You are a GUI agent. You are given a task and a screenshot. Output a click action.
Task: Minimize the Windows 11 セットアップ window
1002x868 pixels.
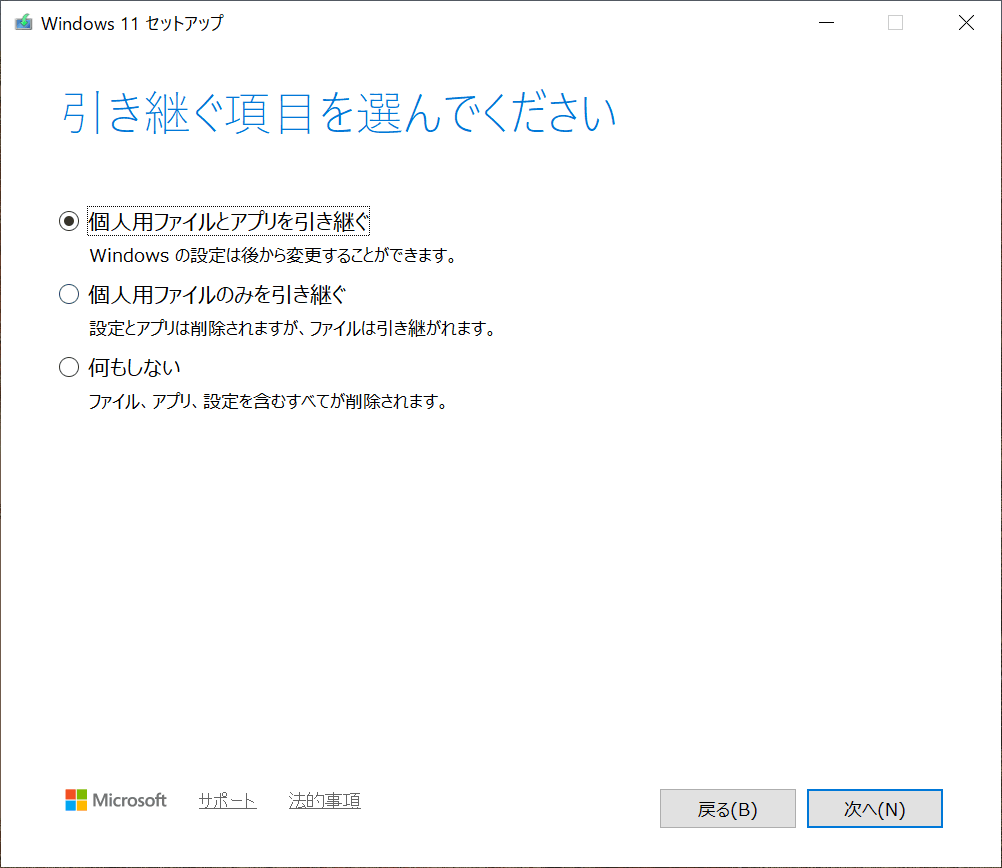pos(826,23)
